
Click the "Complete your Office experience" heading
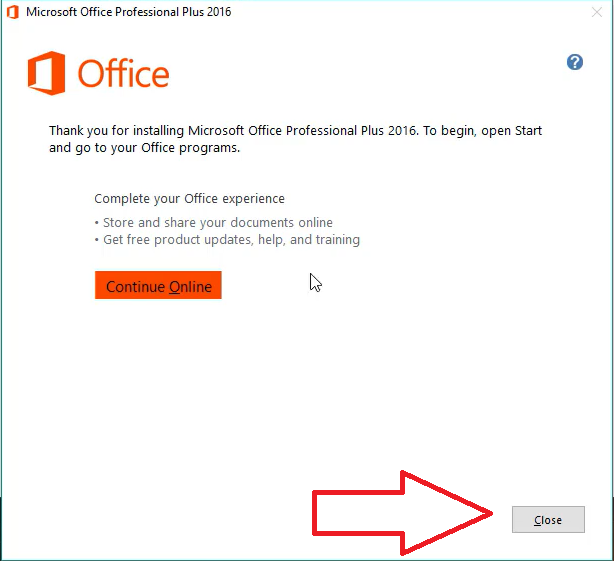189,199
